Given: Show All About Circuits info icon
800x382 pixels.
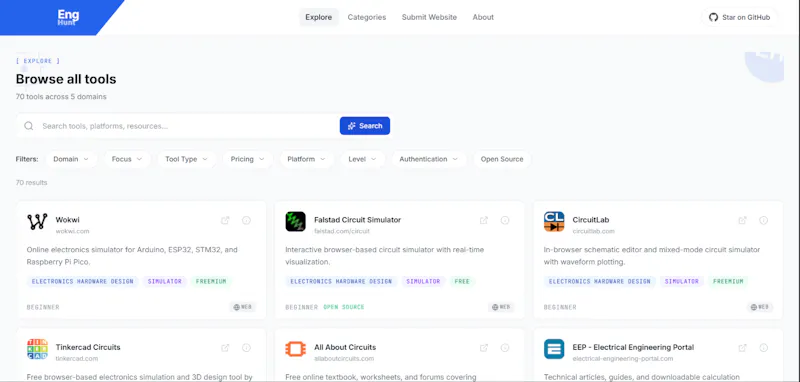Looking at the screenshot, I should click(x=505, y=348).
